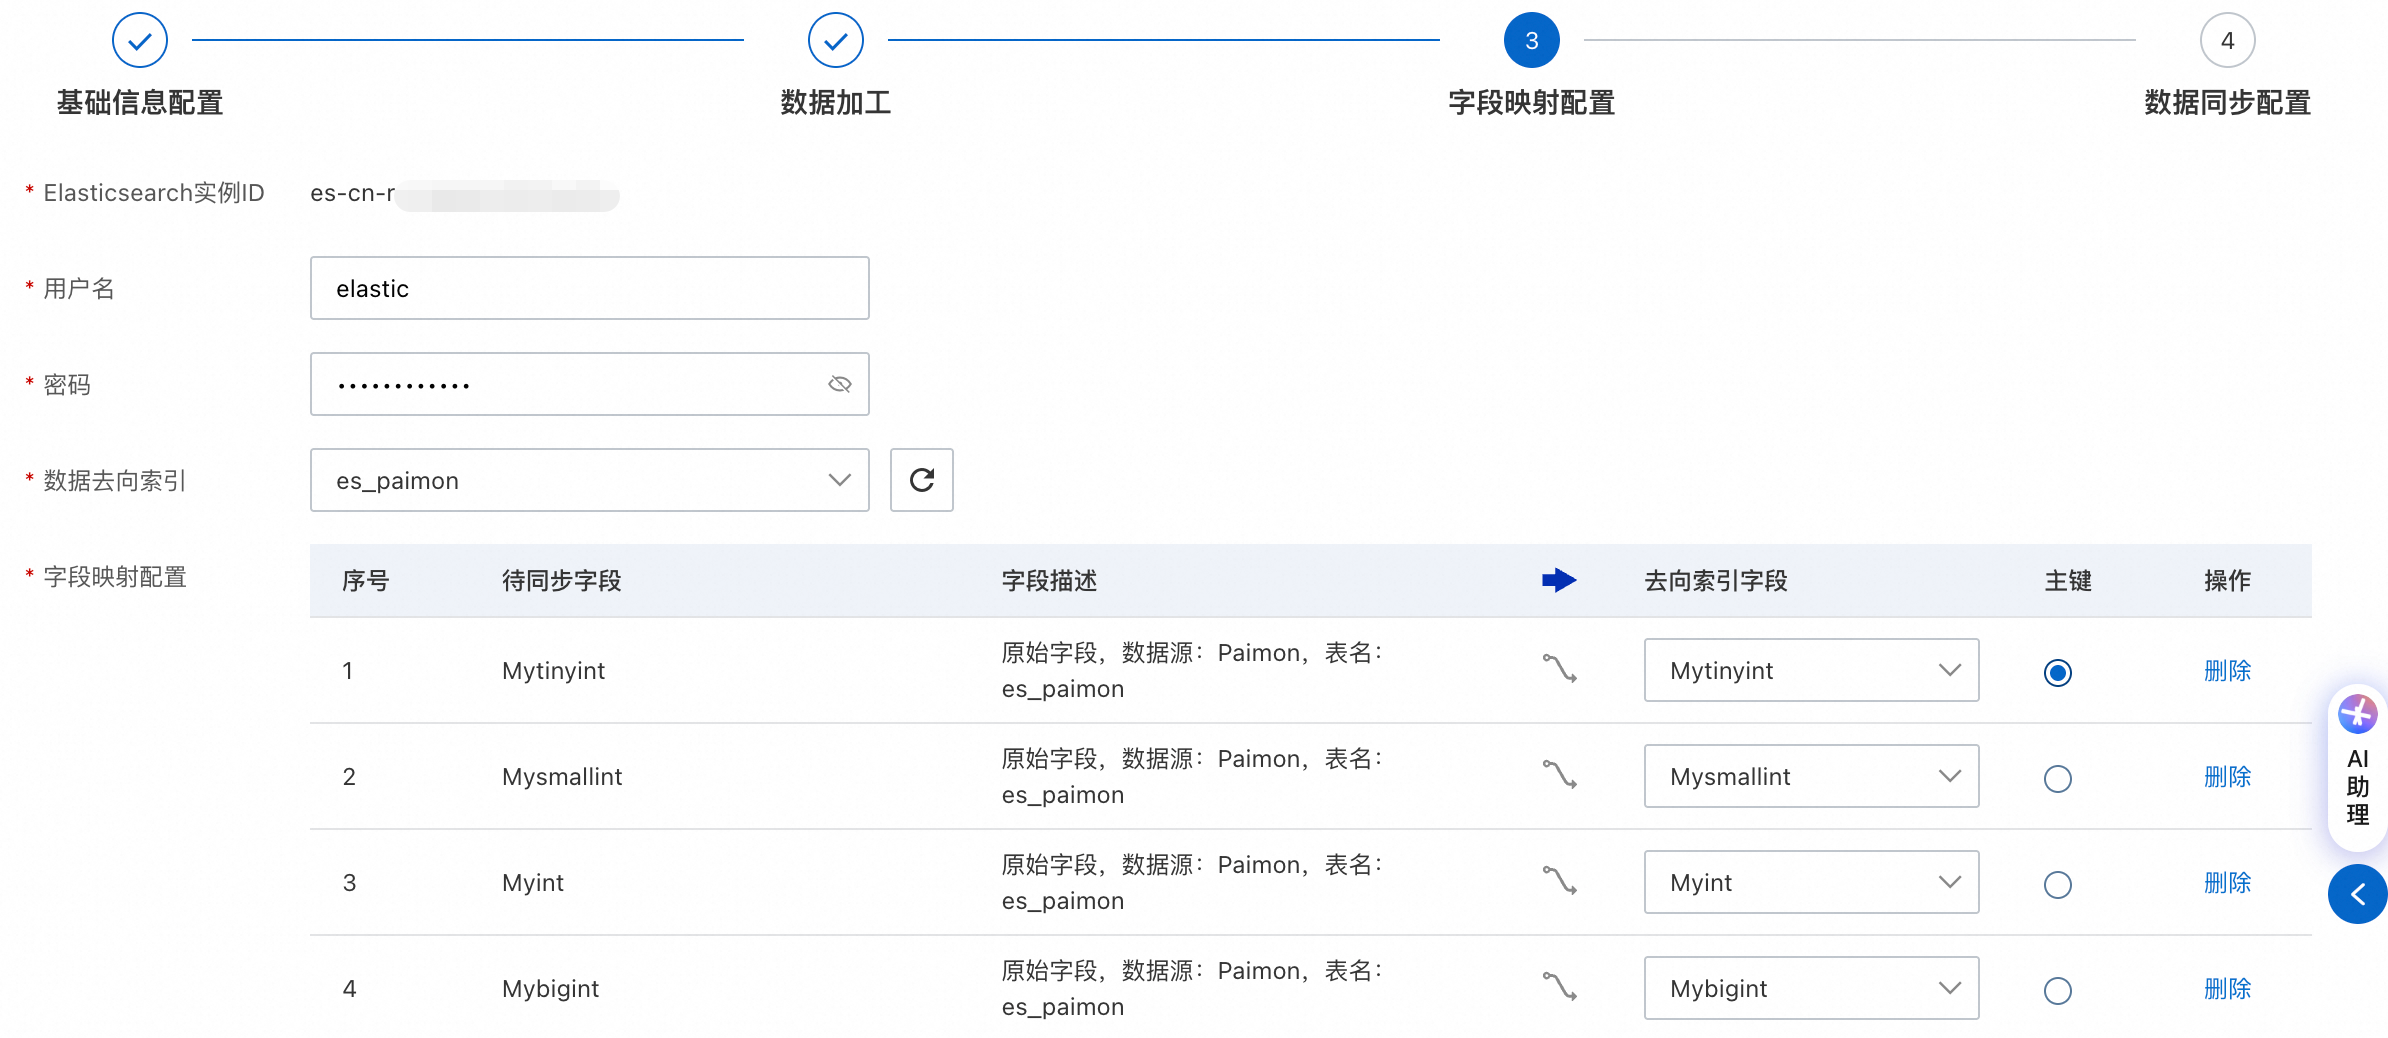
Task: Click the 用户名 input with elastic
Action: click(590, 288)
